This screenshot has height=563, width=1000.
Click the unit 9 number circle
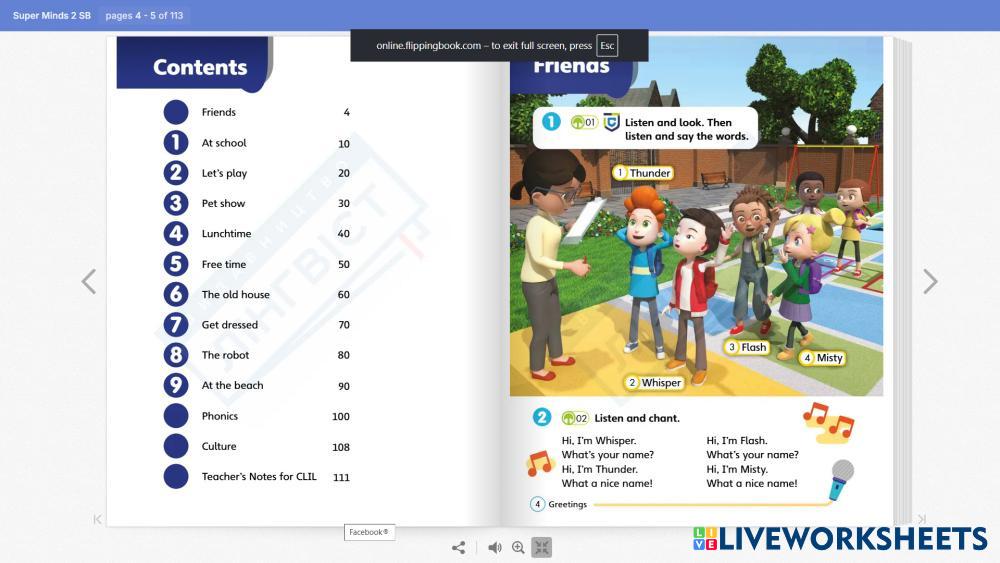coord(176,385)
